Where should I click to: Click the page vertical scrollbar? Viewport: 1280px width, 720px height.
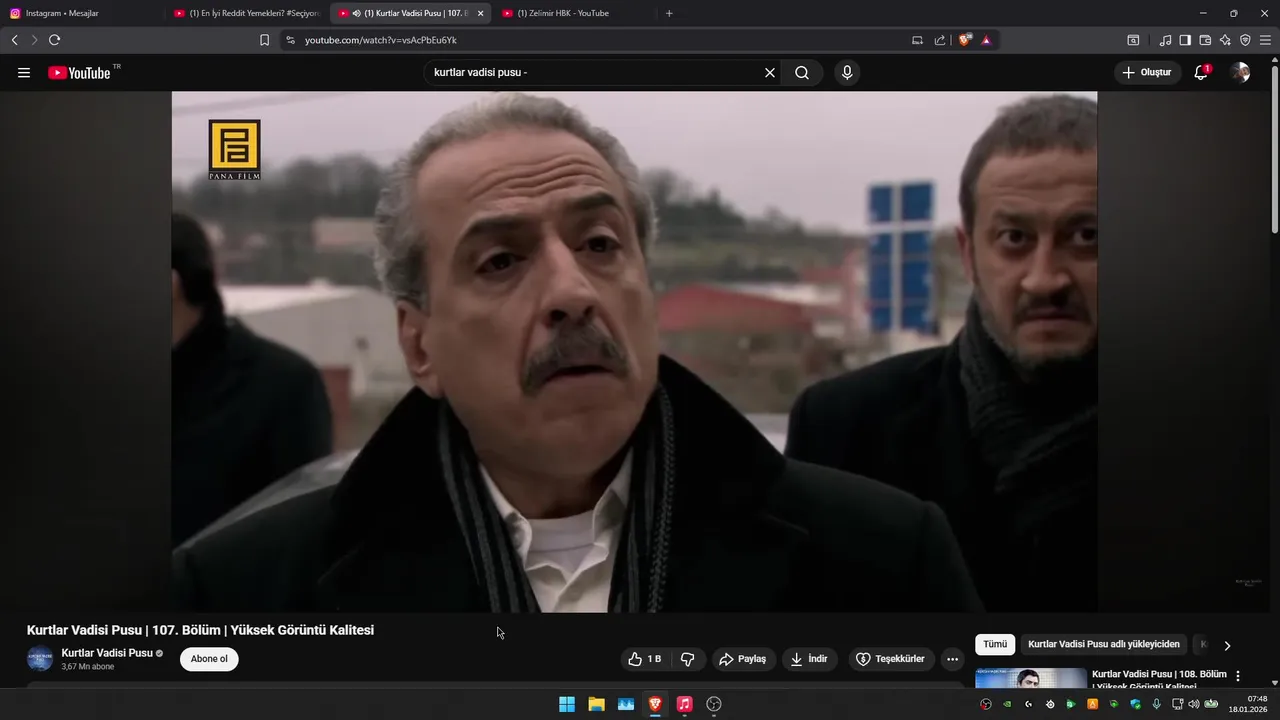point(1274,150)
